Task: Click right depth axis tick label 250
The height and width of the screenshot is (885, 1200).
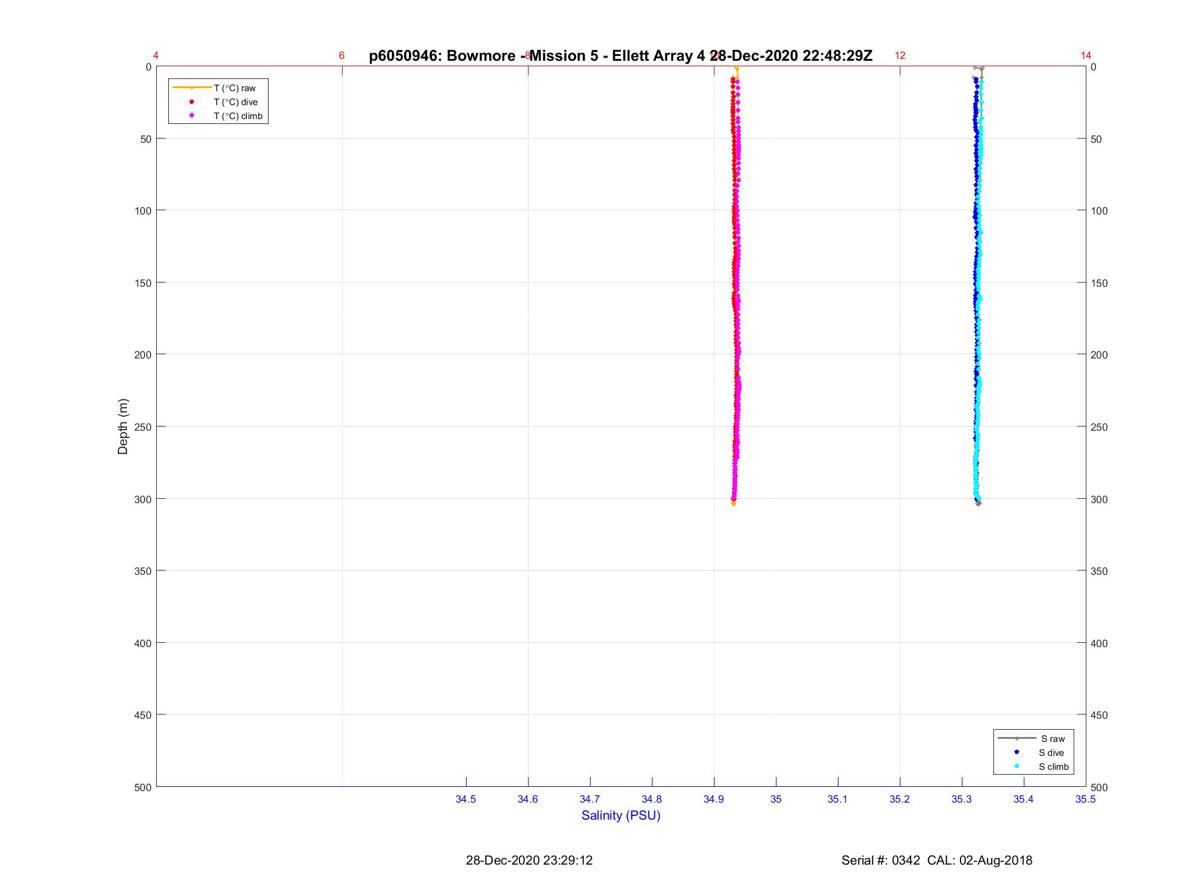Action: pyautogui.click(x=1100, y=427)
